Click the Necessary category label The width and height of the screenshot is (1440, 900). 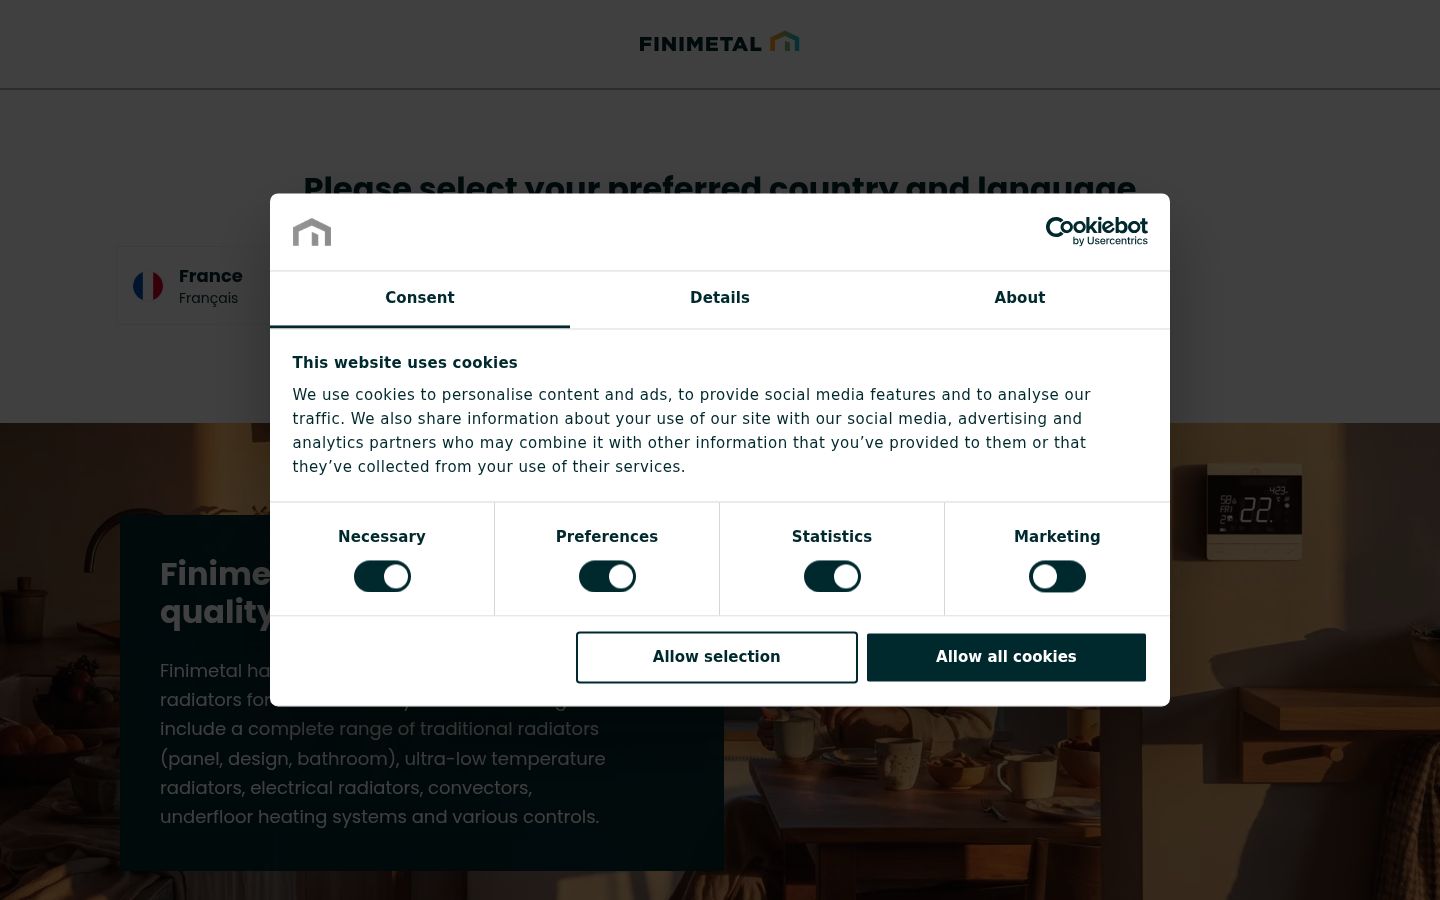coord(382,537)
